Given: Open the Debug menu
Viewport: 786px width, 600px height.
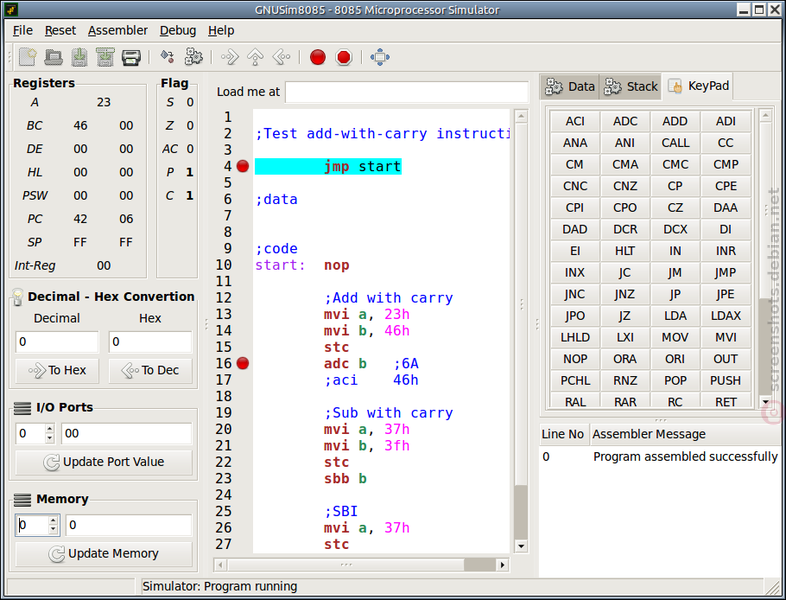Looking at the screenshot, I should 178,31.
